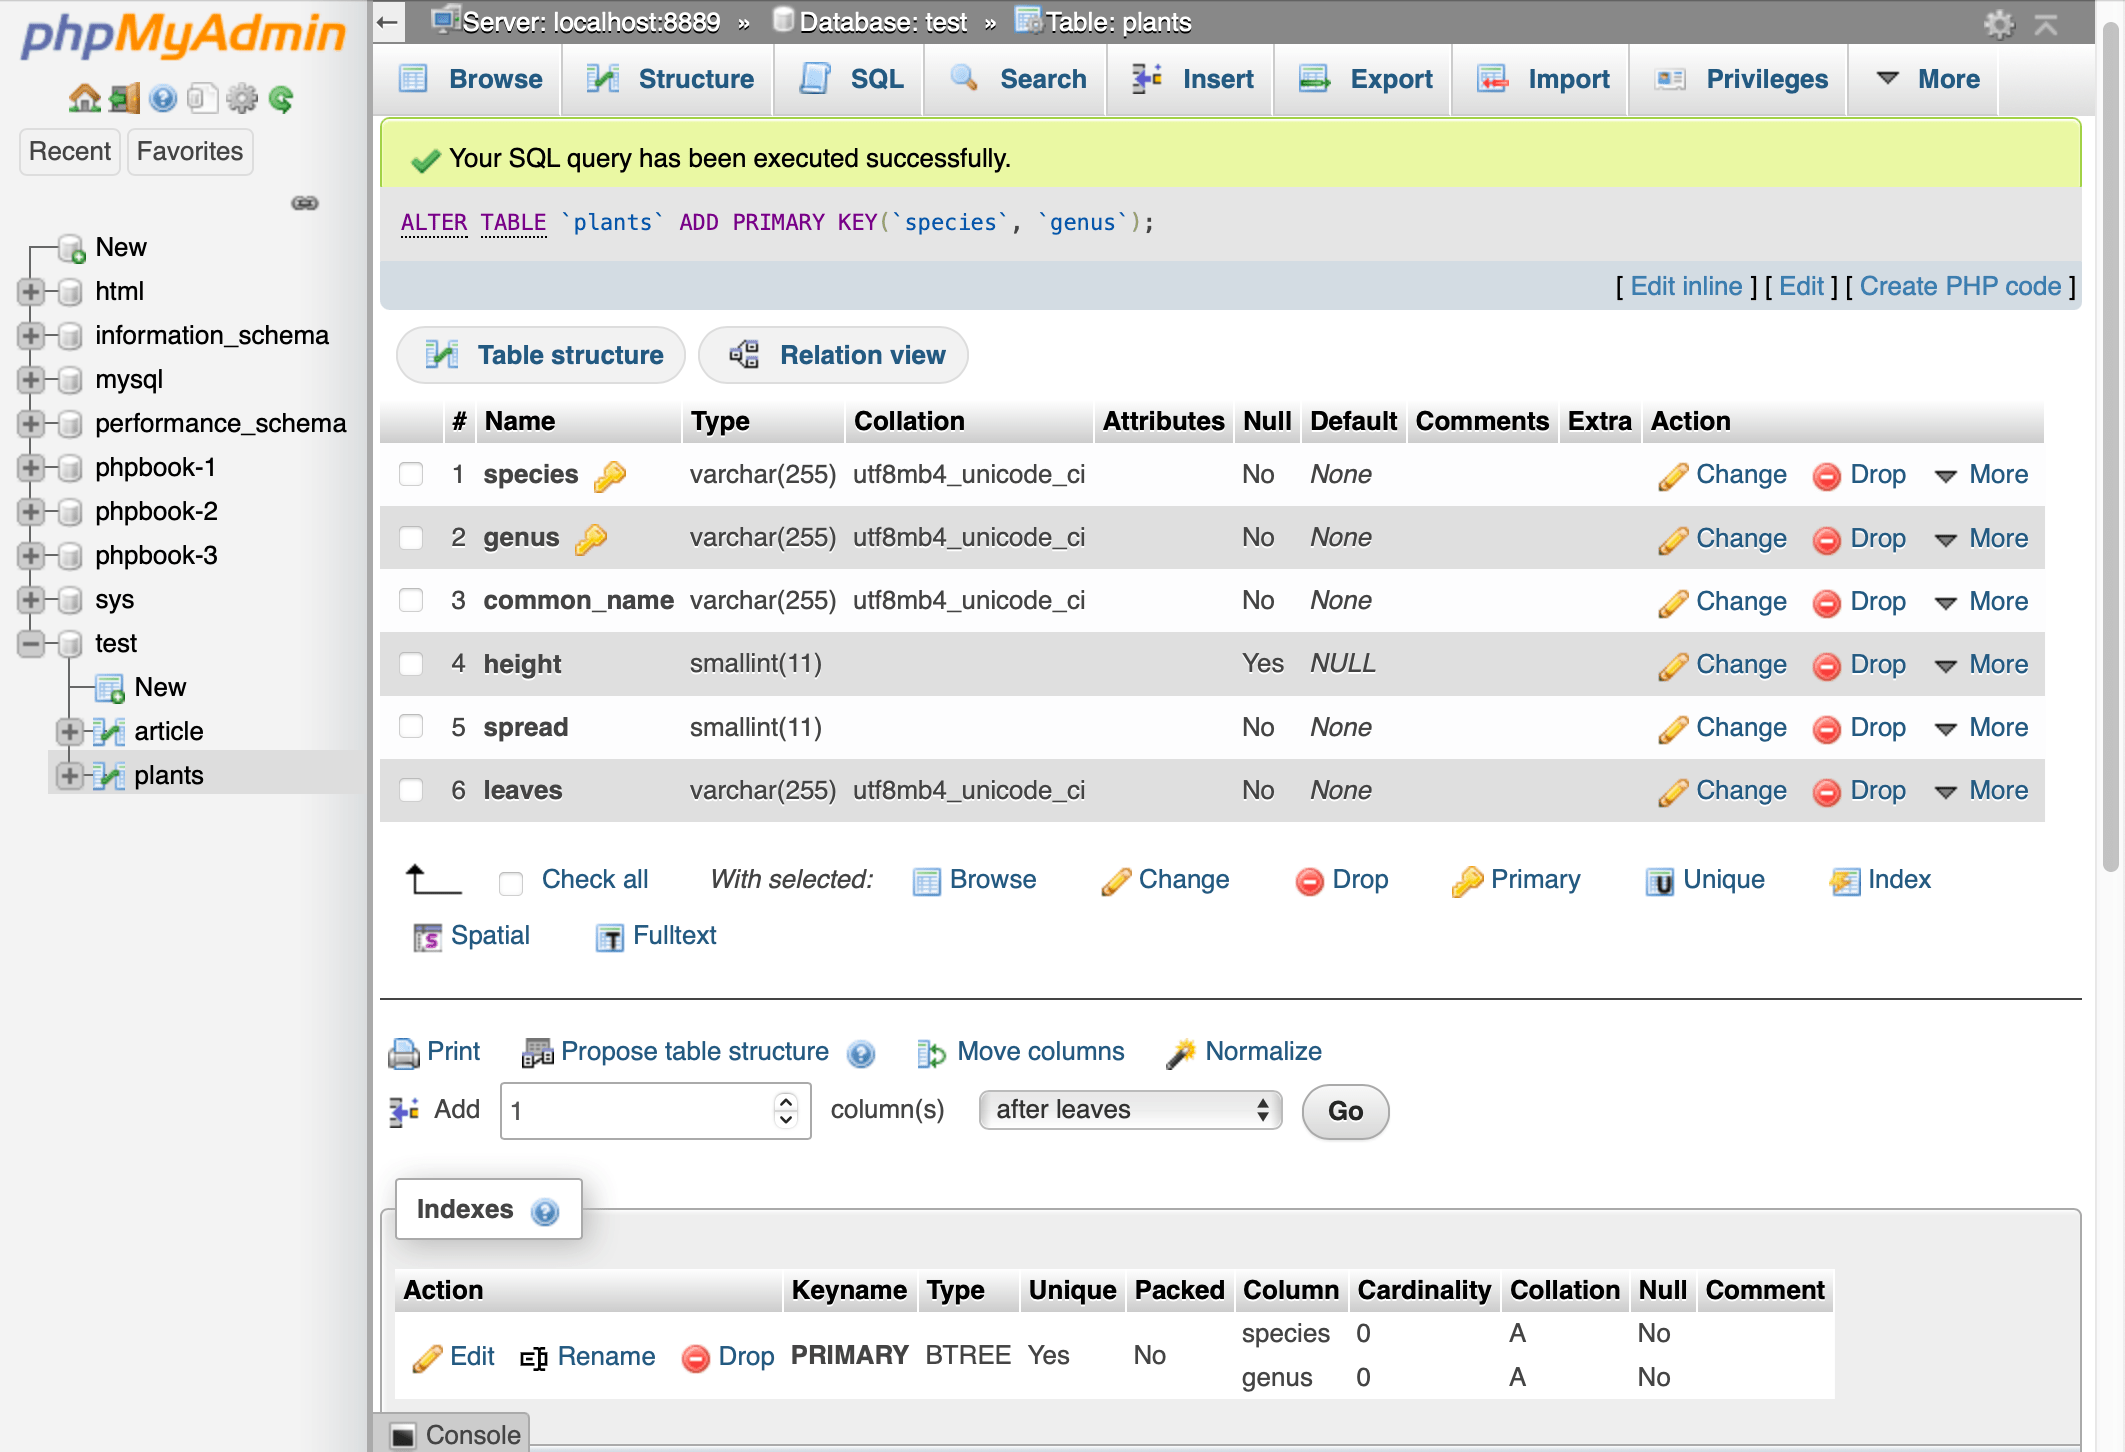
Task: Click the Drop icon for height column
Action: point(1827,666)
